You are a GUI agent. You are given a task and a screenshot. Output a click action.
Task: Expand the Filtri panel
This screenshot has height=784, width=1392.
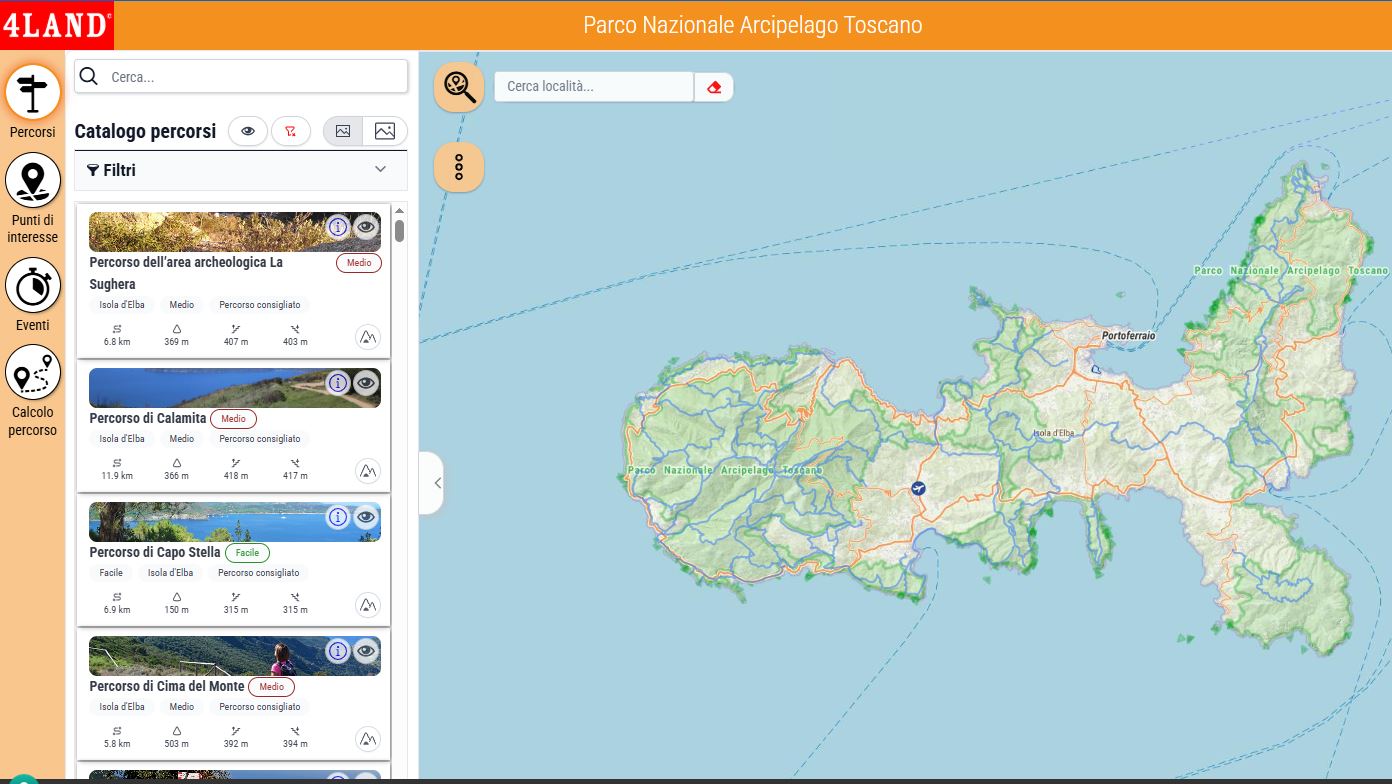380,170
